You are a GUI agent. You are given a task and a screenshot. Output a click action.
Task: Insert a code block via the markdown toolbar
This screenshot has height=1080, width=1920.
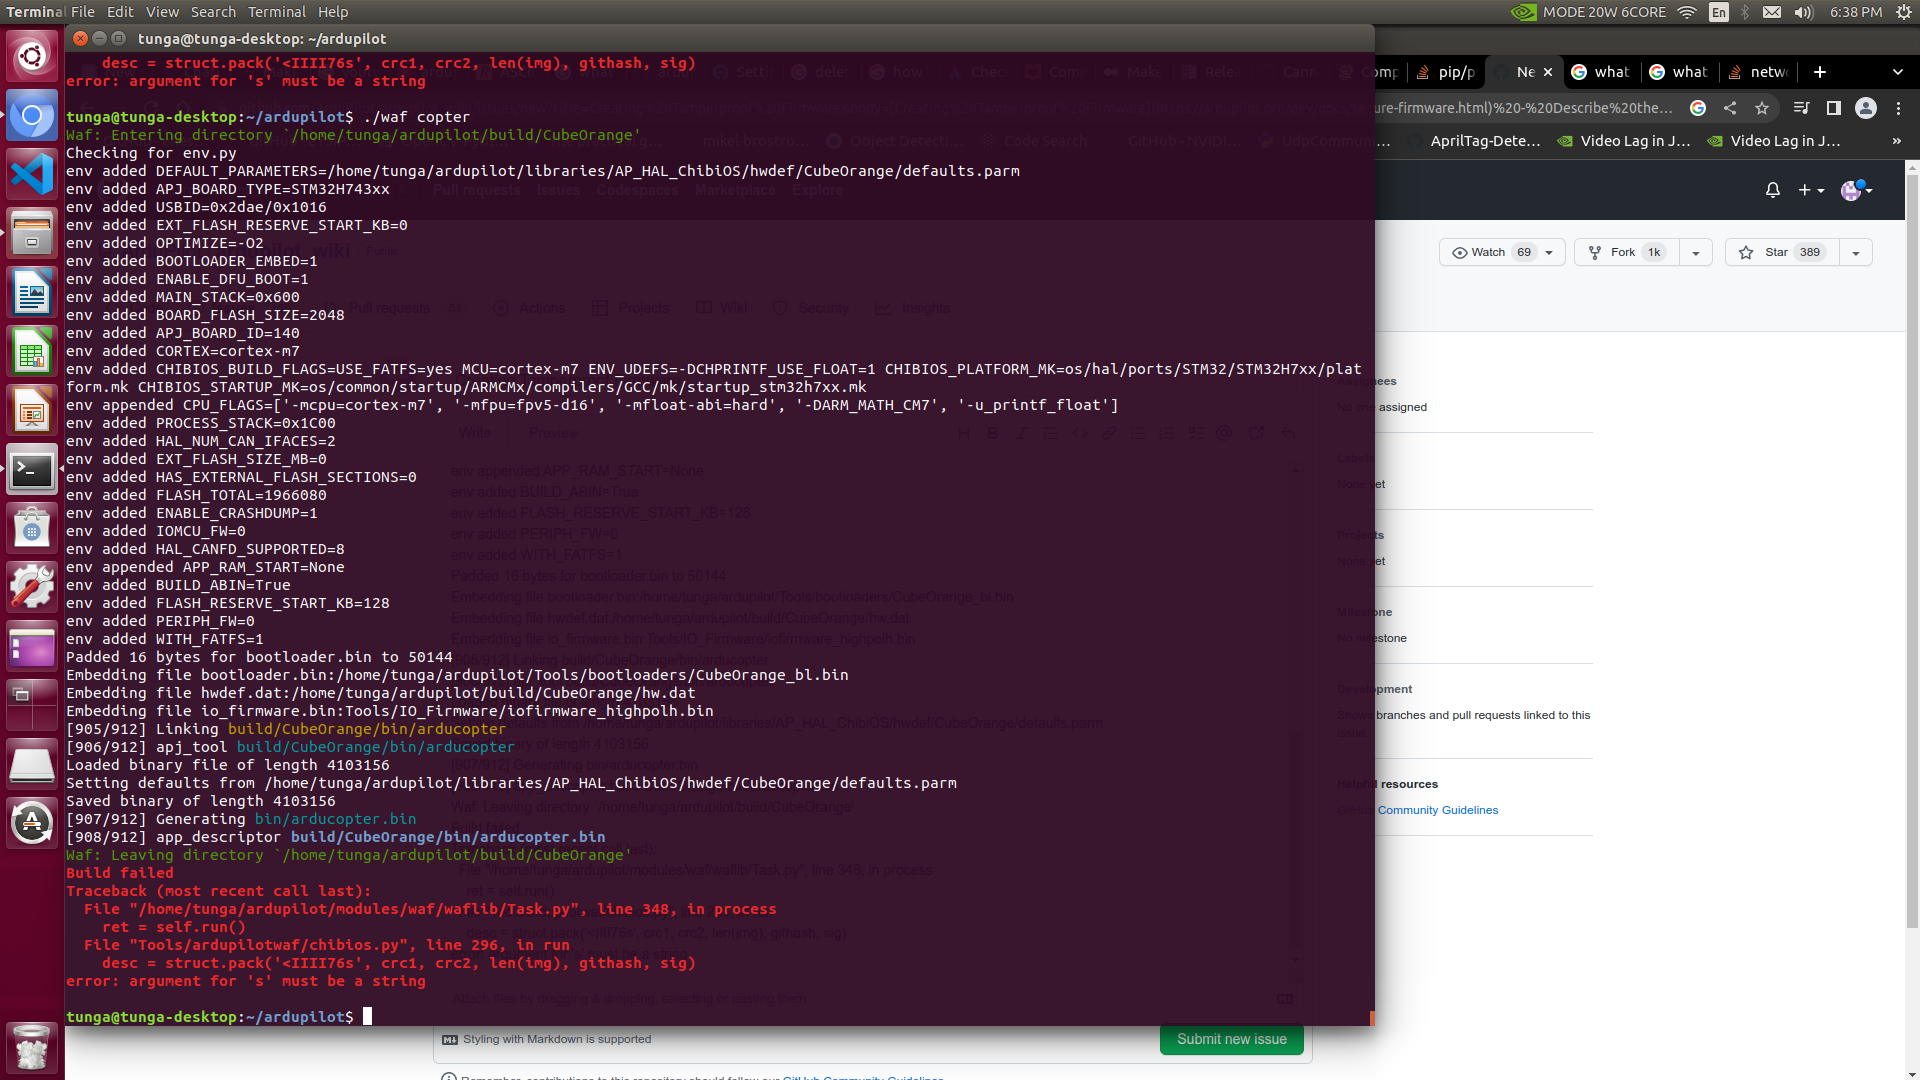click(x=1079, y=433)
